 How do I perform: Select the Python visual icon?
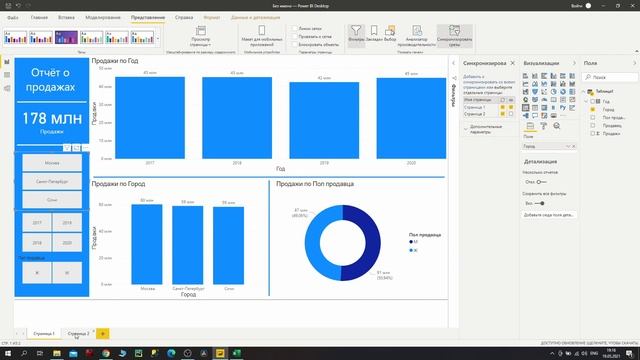click(x=563, y=108)
